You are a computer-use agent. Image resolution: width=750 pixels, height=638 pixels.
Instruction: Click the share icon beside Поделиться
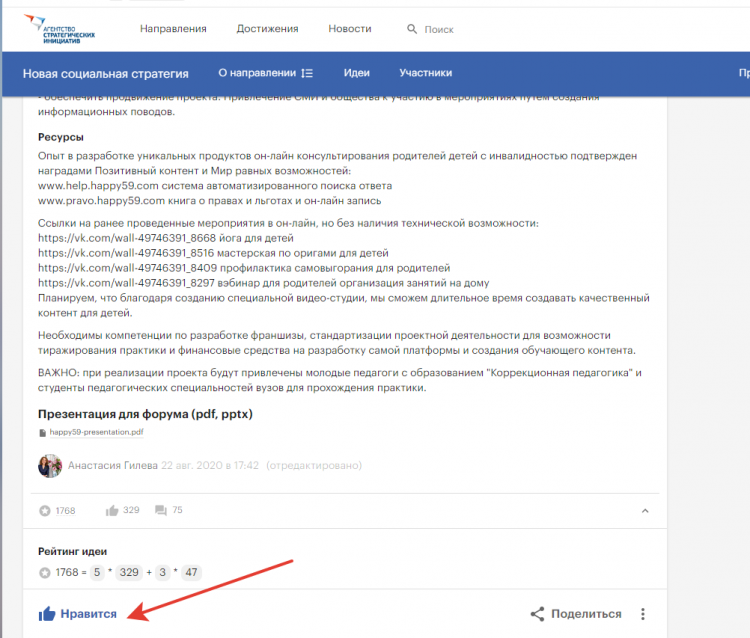(537, 614)
